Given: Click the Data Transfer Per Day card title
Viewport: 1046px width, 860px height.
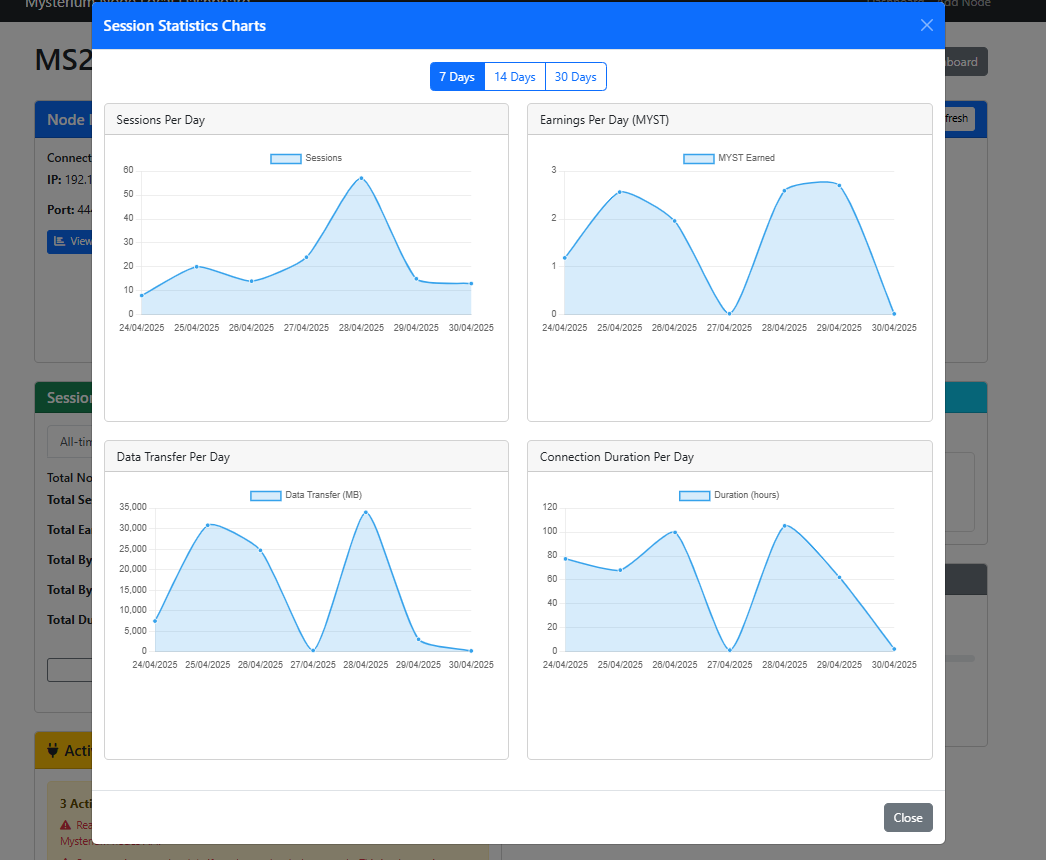Looking at the screenshot, I should pos(173,457).
